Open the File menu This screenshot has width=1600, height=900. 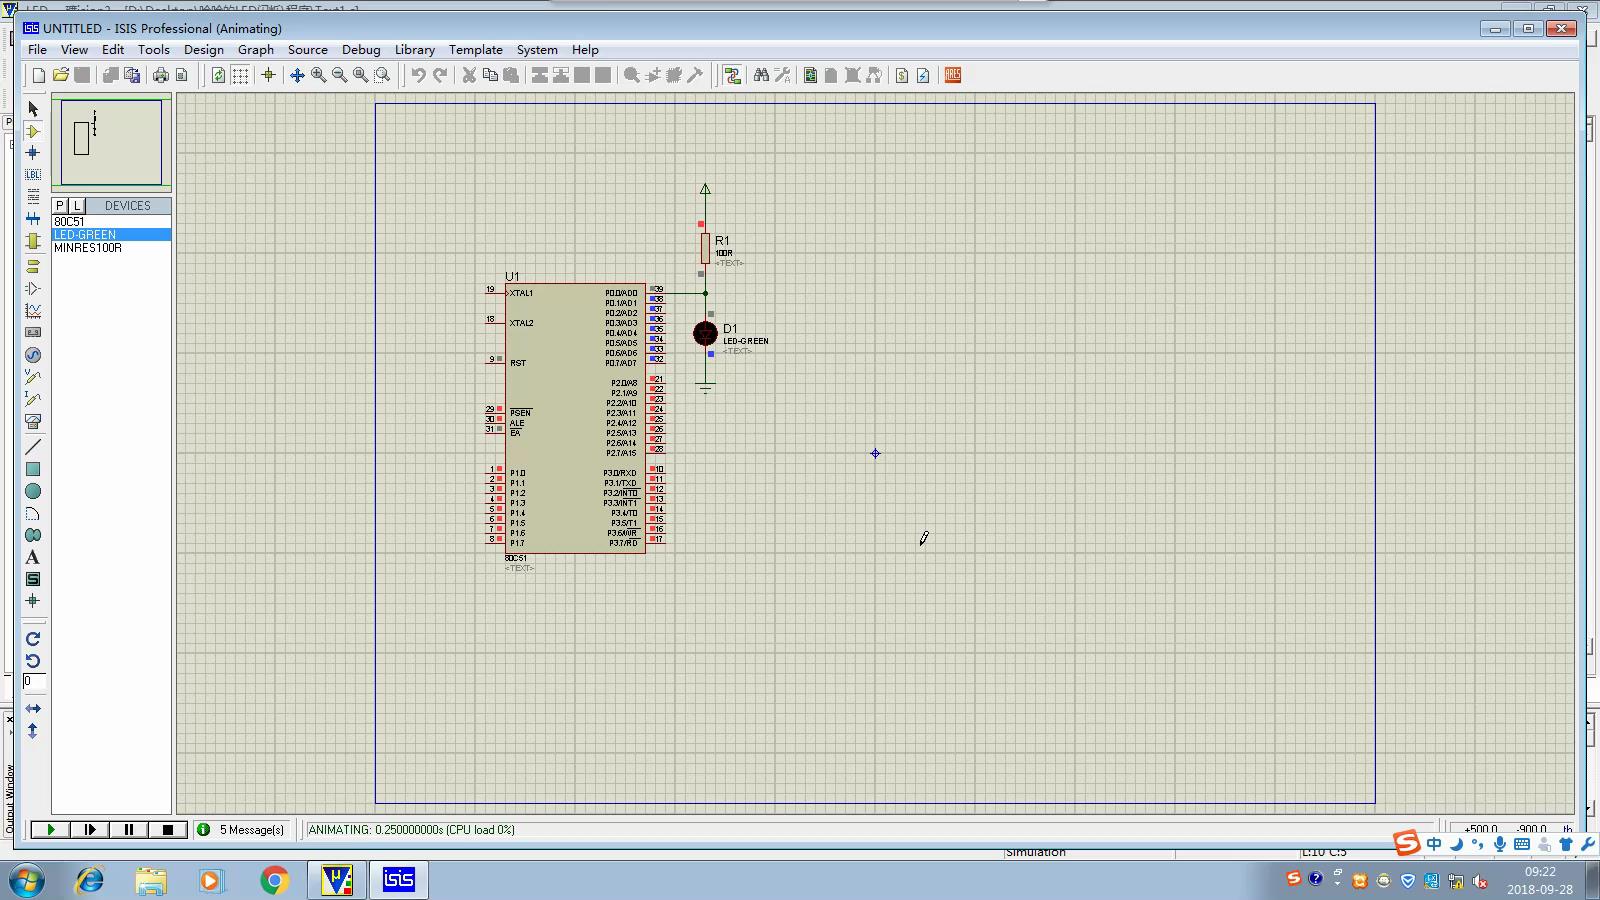tap(37, 49)
